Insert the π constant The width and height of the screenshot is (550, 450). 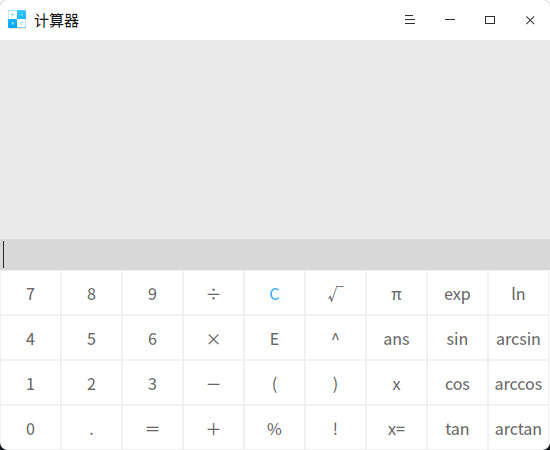click(396, 294)
